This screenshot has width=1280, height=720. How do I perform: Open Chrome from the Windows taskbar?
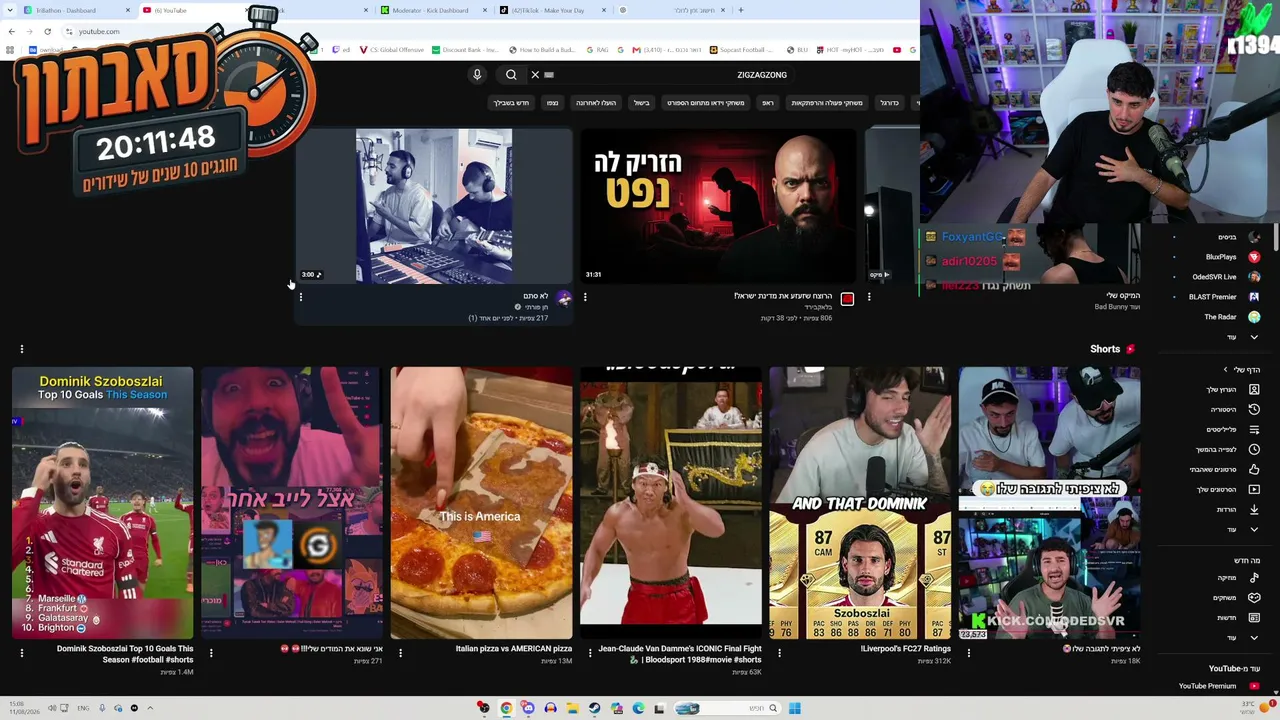click(506, 708)
